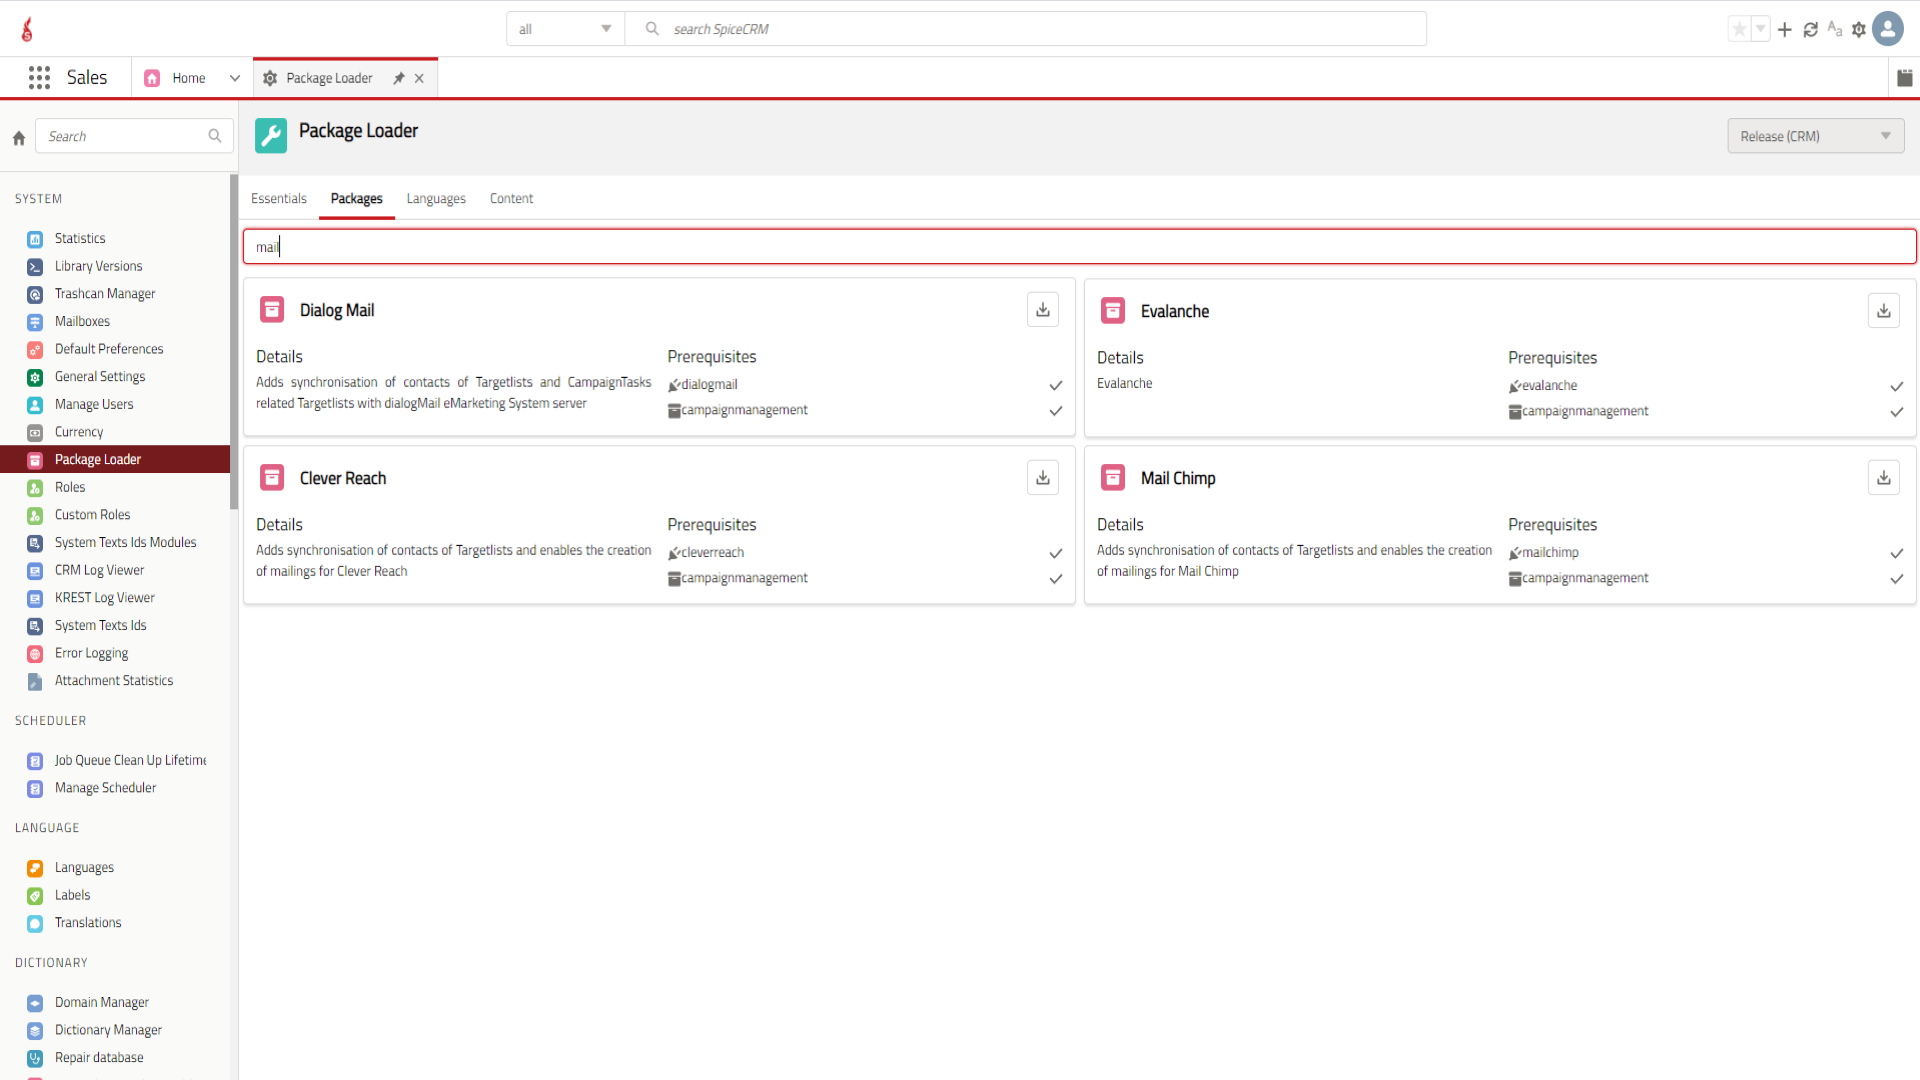Open General Settings

tap(100, 377)
